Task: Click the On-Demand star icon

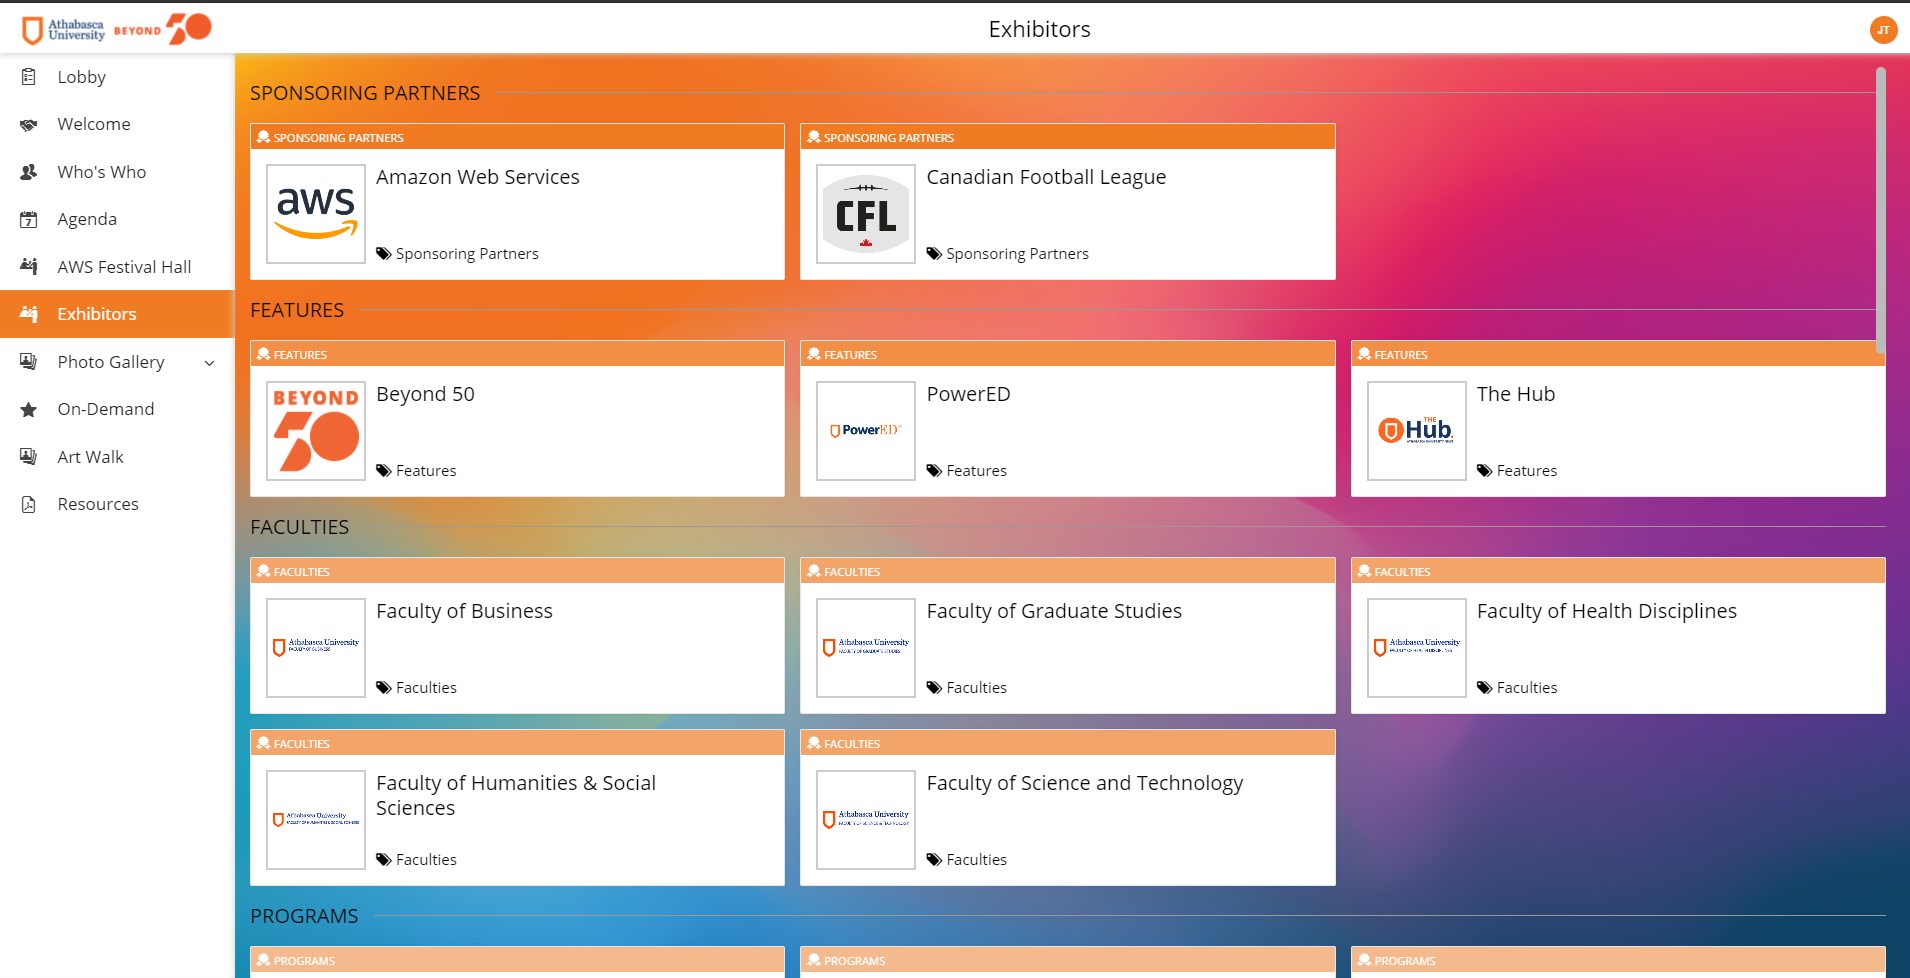Action: 29,410
